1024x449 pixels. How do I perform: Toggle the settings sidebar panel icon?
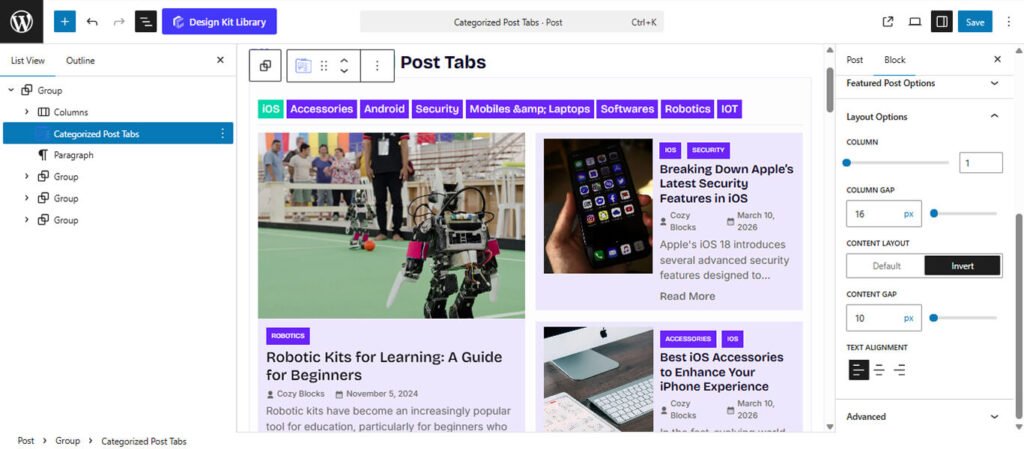(940, 21)
